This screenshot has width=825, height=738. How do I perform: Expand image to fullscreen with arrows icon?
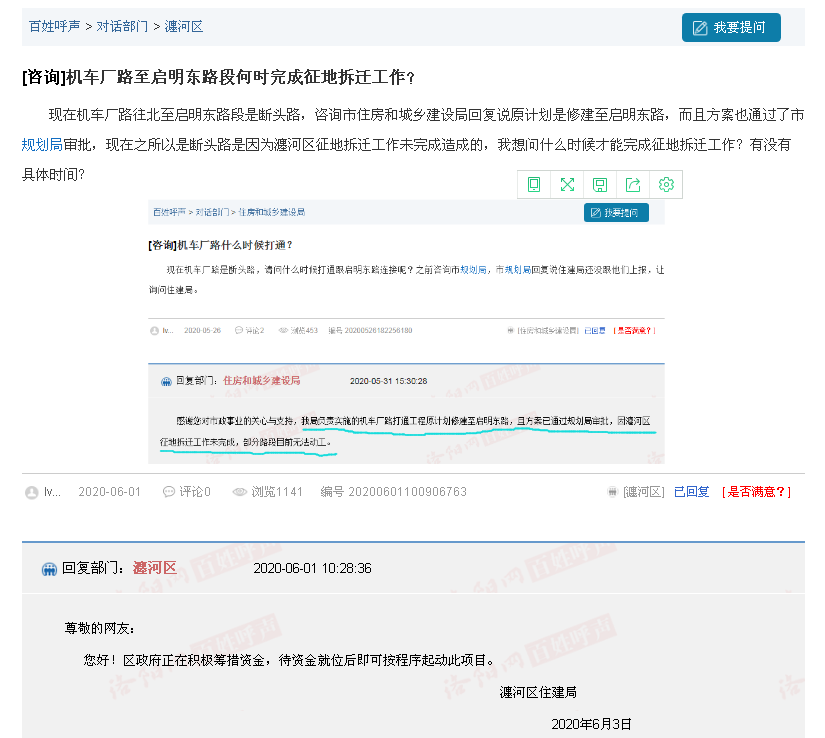click(x=567, y=184)
